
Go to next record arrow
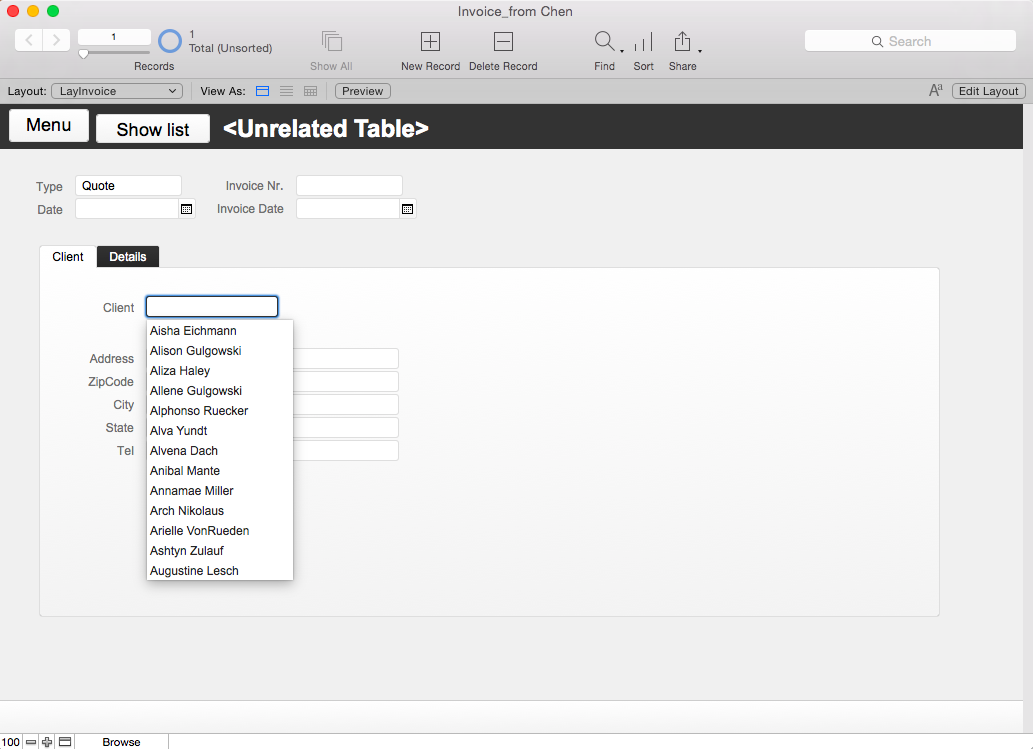tap(57, 40)
